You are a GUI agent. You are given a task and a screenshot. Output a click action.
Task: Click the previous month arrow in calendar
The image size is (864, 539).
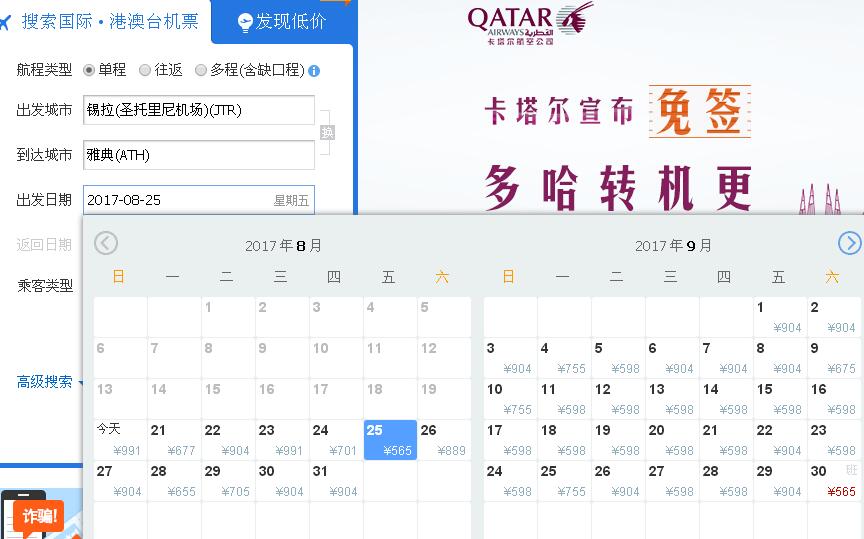point(106,243)
